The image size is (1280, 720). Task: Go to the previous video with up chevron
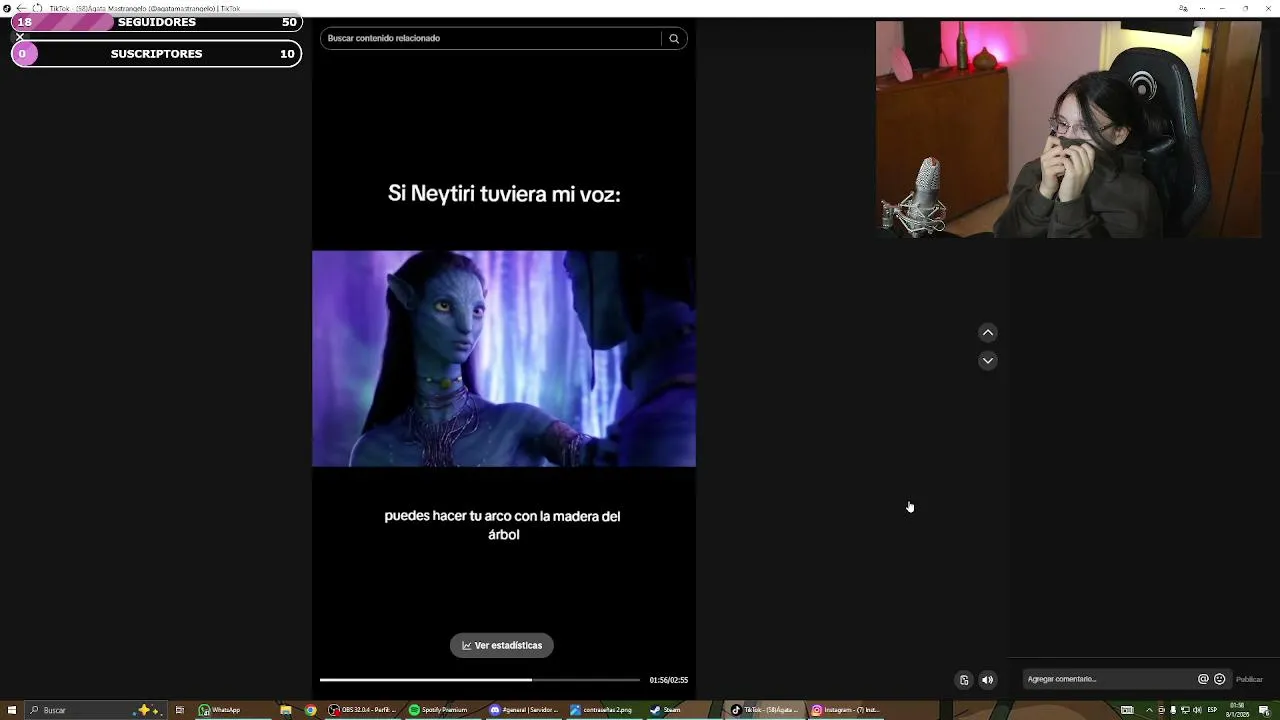tap(988, 332)
